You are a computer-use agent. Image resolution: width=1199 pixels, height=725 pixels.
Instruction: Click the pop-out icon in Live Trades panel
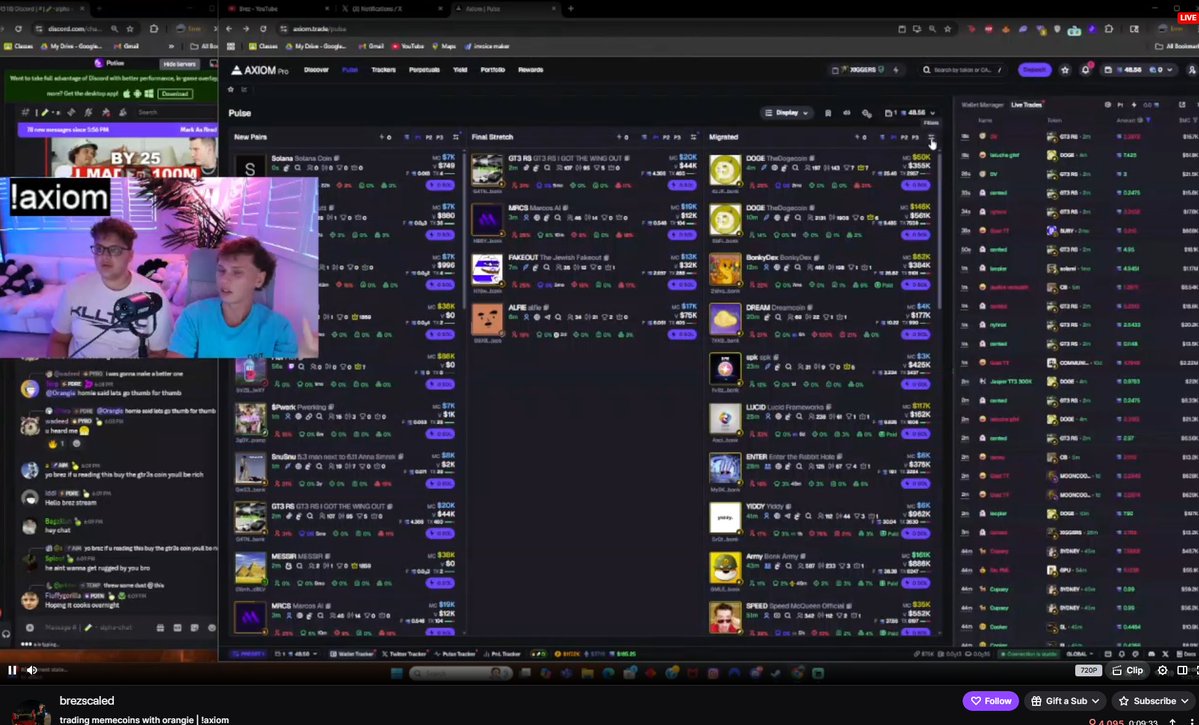[1182, 105]
